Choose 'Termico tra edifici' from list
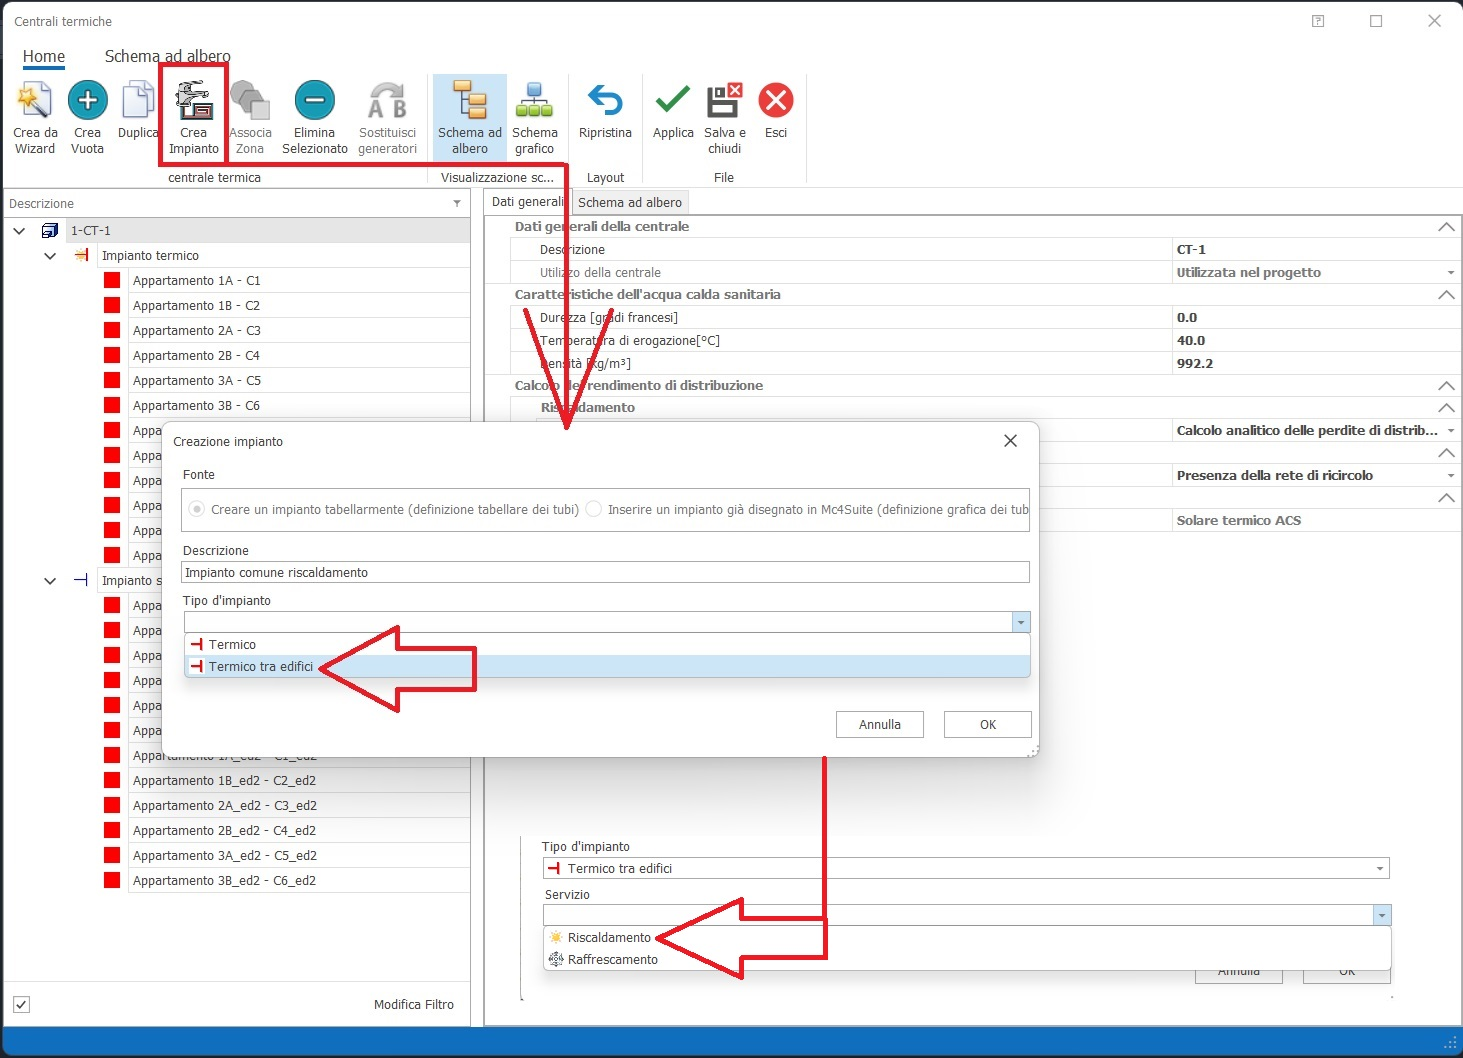This screenshot has width=1463, height=1058. (x=261, y=667)
